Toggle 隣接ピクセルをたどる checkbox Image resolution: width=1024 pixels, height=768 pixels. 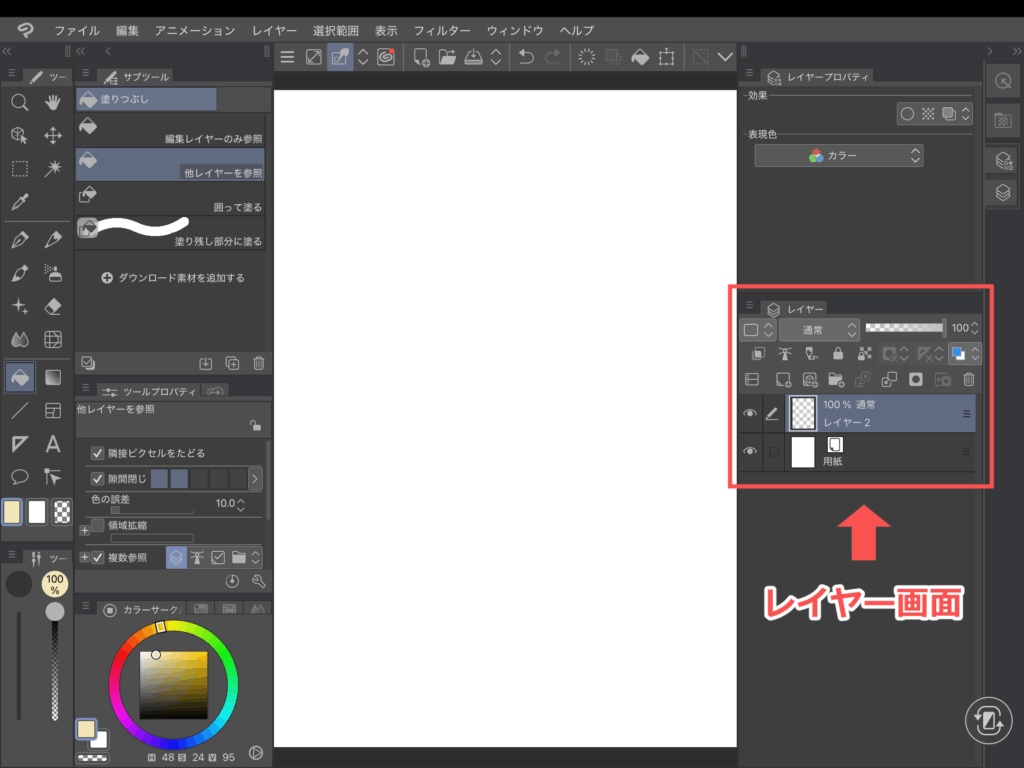[98, 453]
